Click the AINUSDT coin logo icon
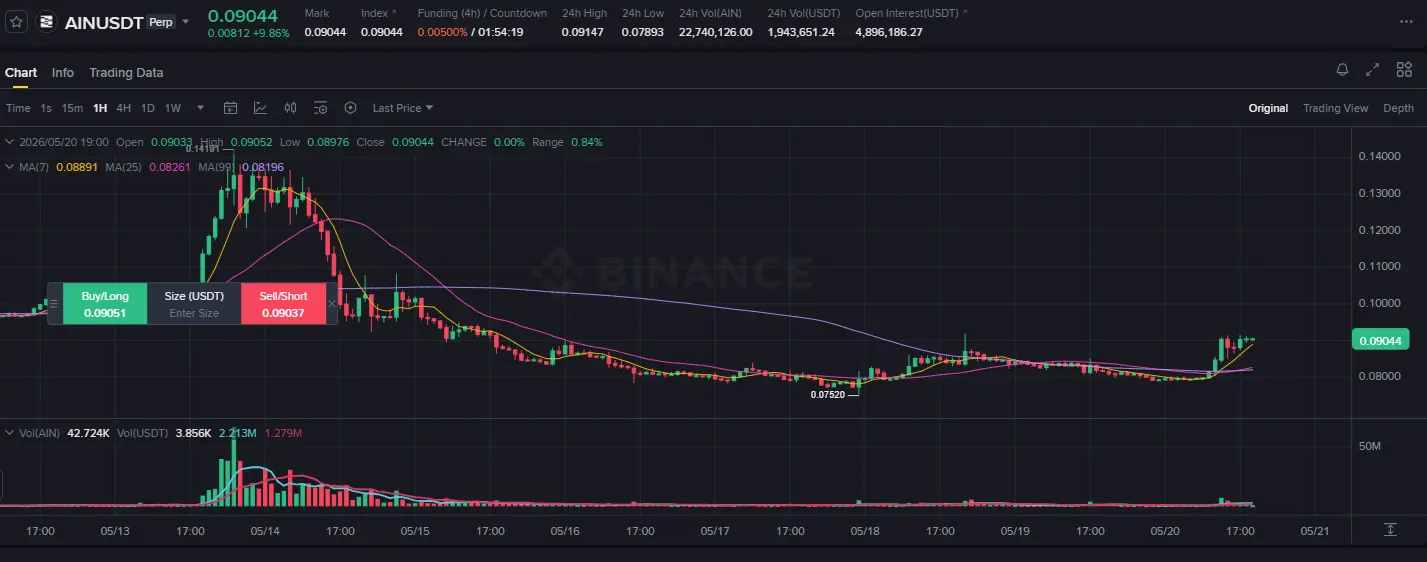This screenshot has width=1427, height=562. point(47,22)
